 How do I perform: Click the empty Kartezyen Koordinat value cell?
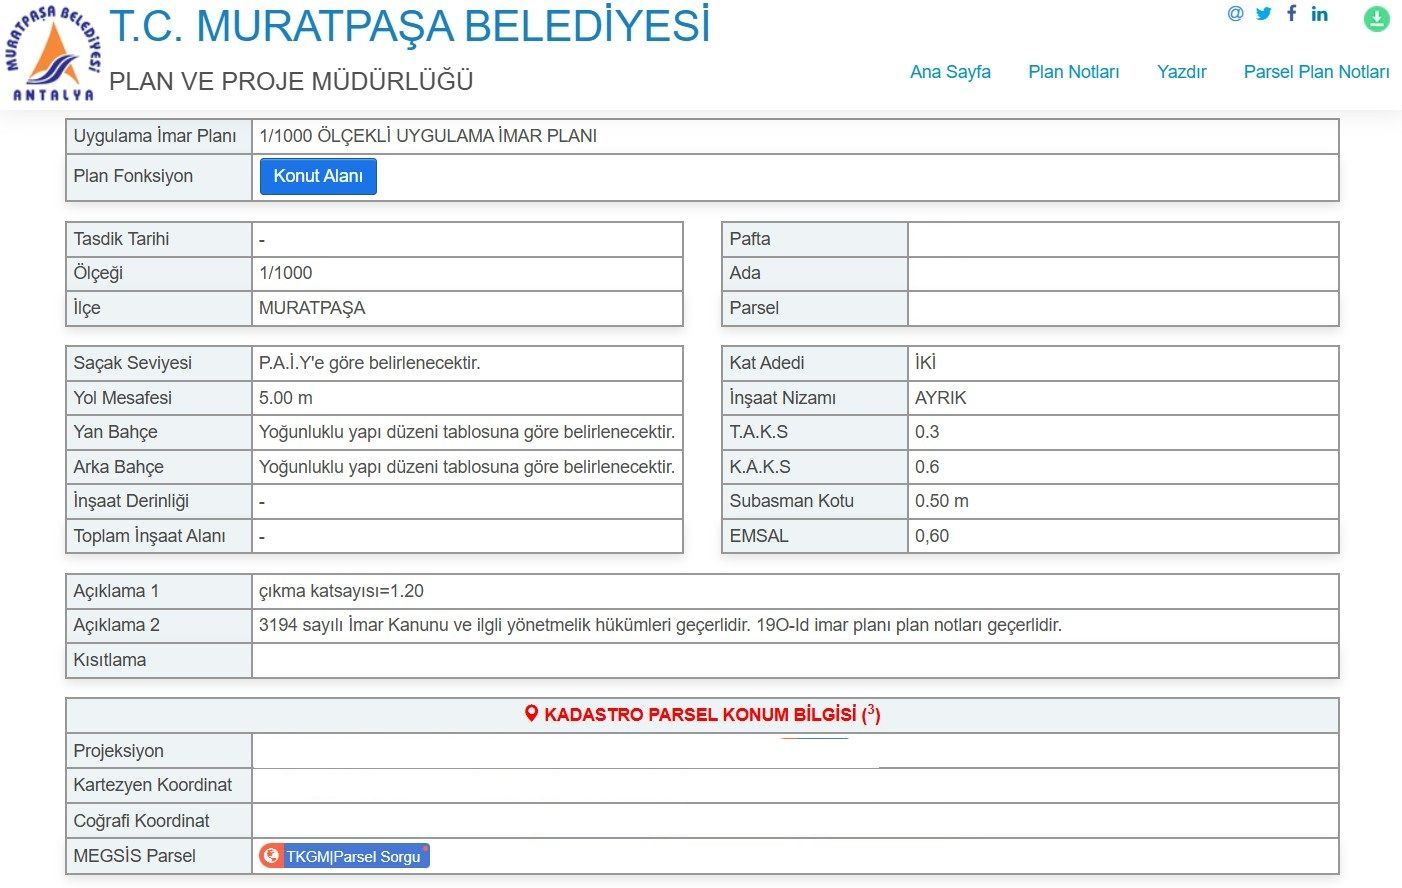(x=794, y=786)
